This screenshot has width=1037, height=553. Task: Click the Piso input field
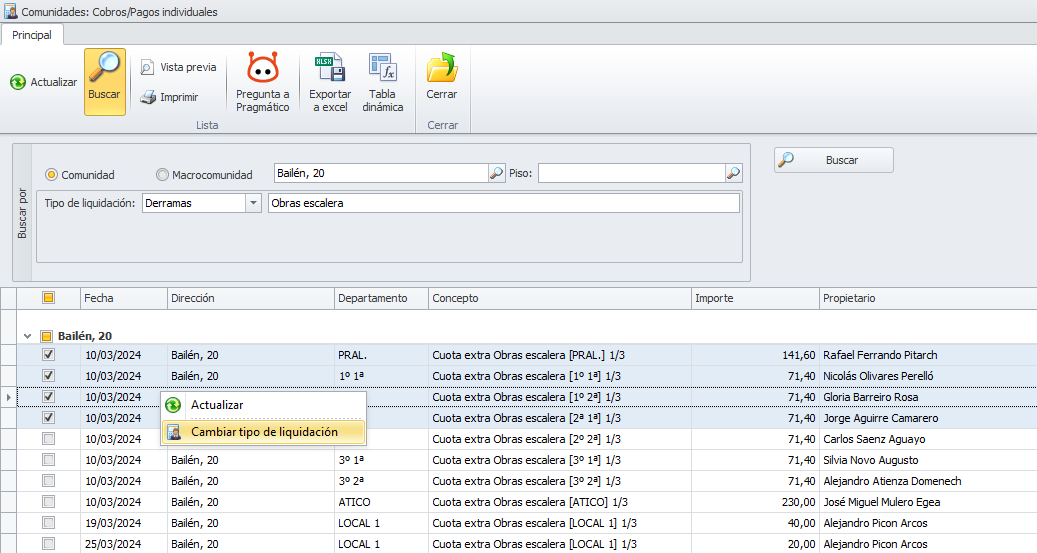(x=632, y=173)
